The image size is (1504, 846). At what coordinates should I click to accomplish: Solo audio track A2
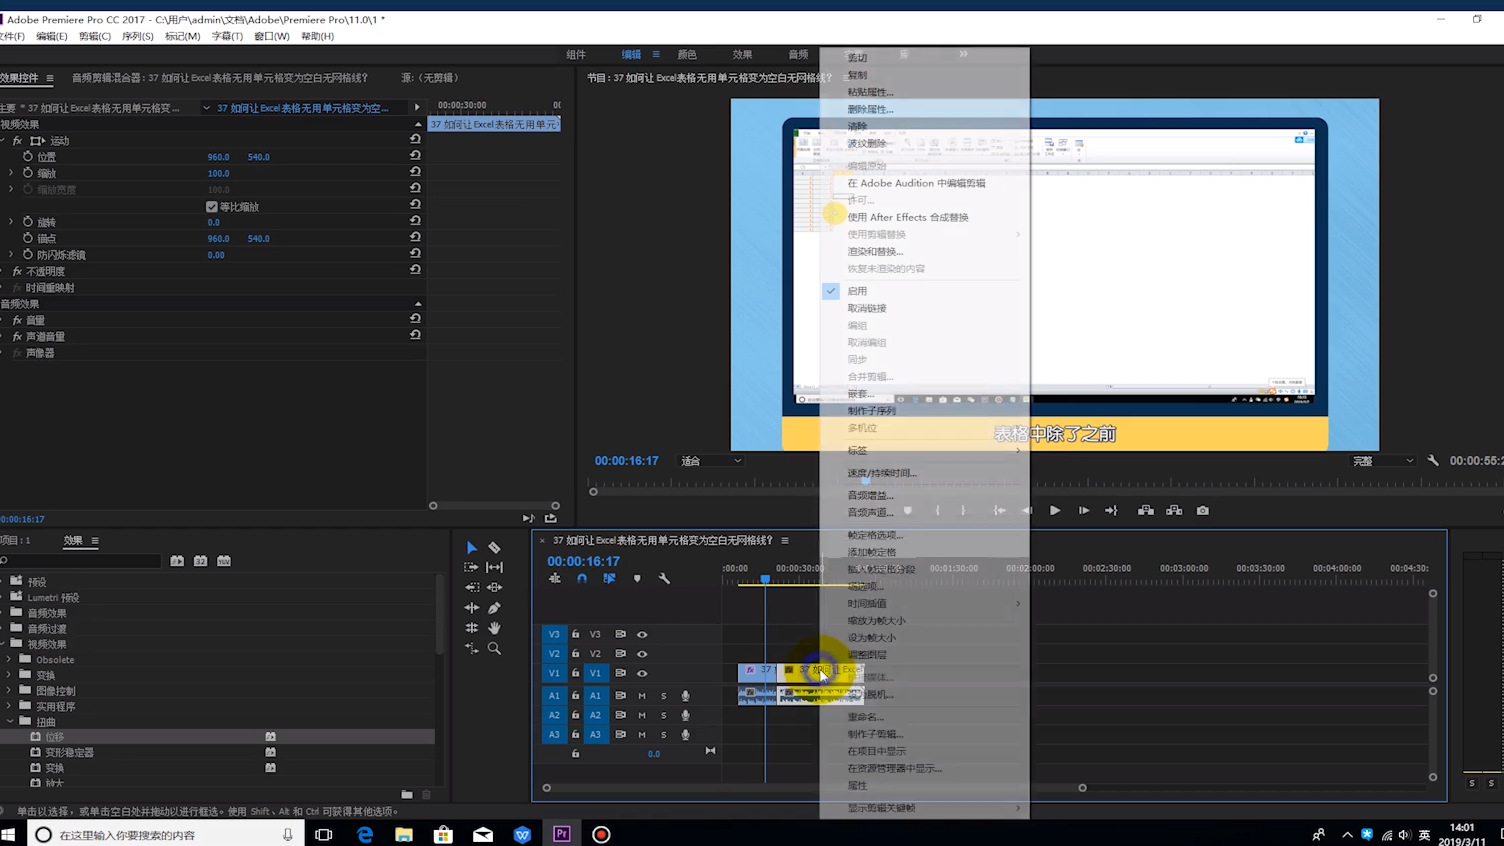(x=663, y=715)
